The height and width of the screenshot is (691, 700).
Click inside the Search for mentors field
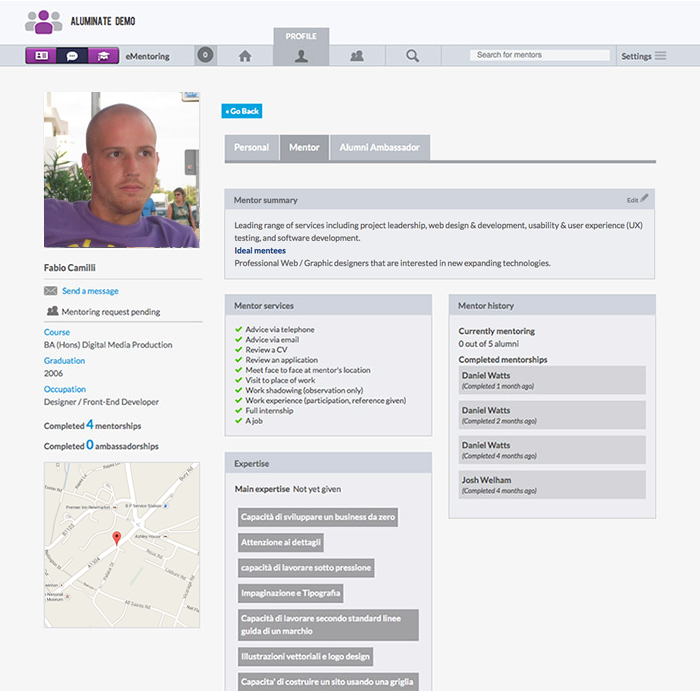point(538,56)
